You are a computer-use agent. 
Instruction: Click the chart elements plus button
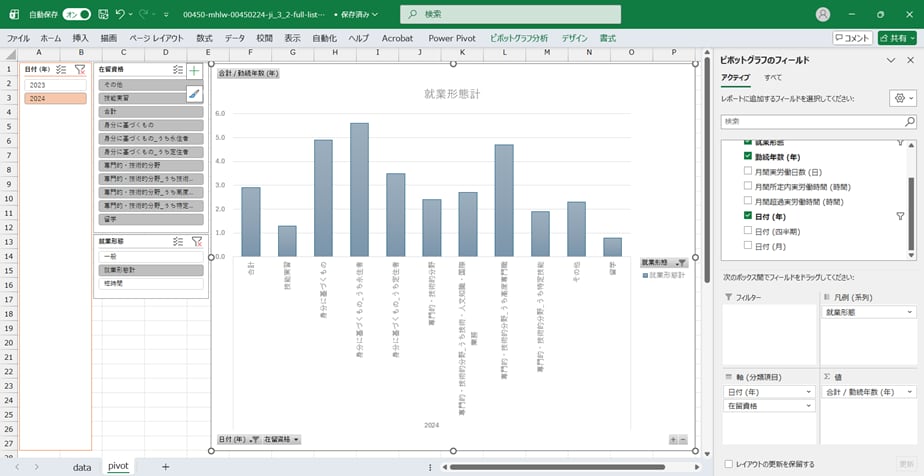(194, 71)
